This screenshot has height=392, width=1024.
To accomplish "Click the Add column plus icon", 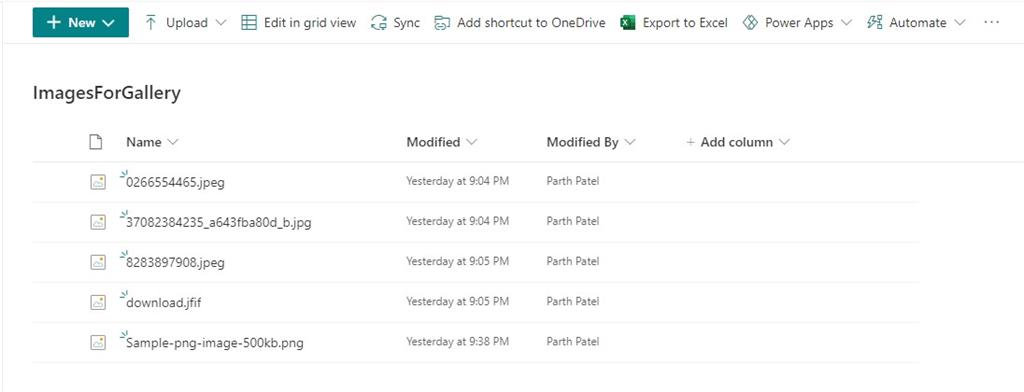I will coord(690,142).
